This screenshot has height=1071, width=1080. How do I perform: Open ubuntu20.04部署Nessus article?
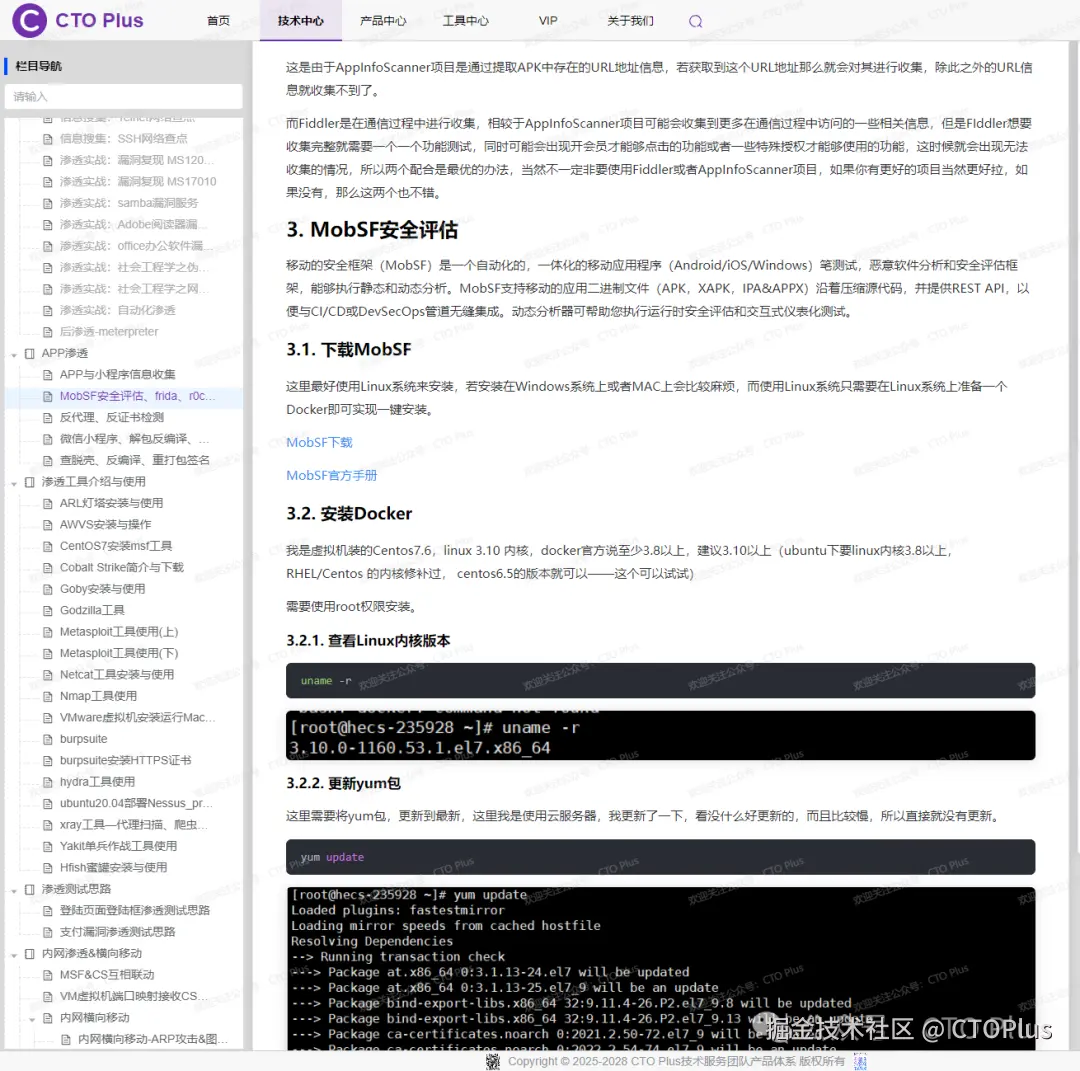point(136,802)
